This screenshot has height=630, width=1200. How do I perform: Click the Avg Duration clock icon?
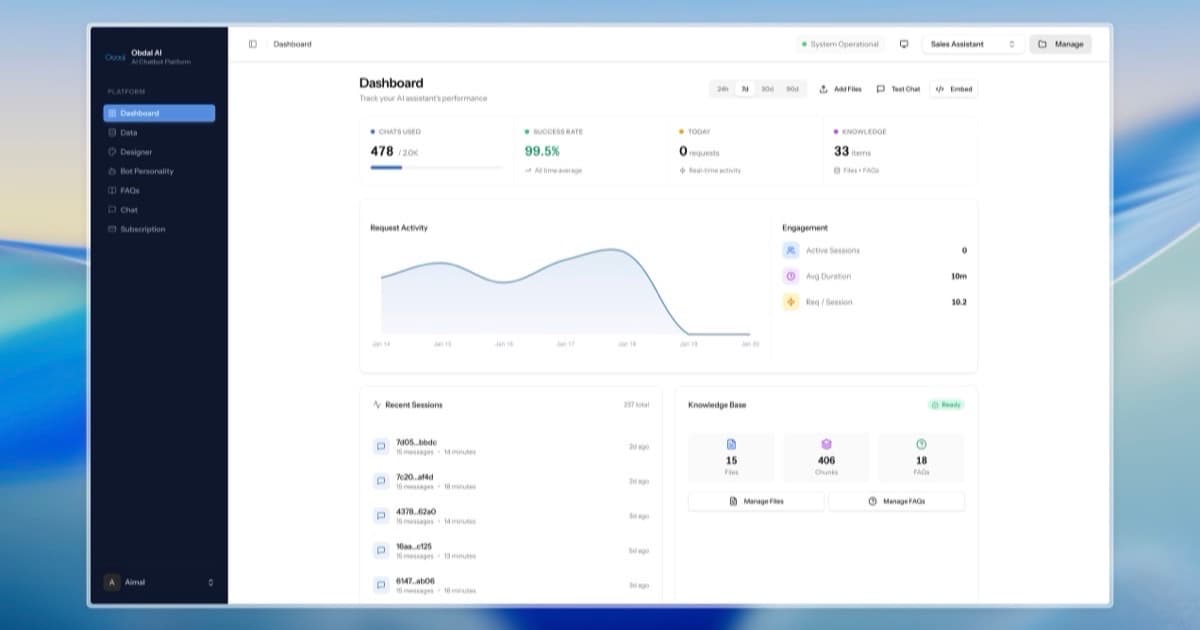click(x=791, y=276)
